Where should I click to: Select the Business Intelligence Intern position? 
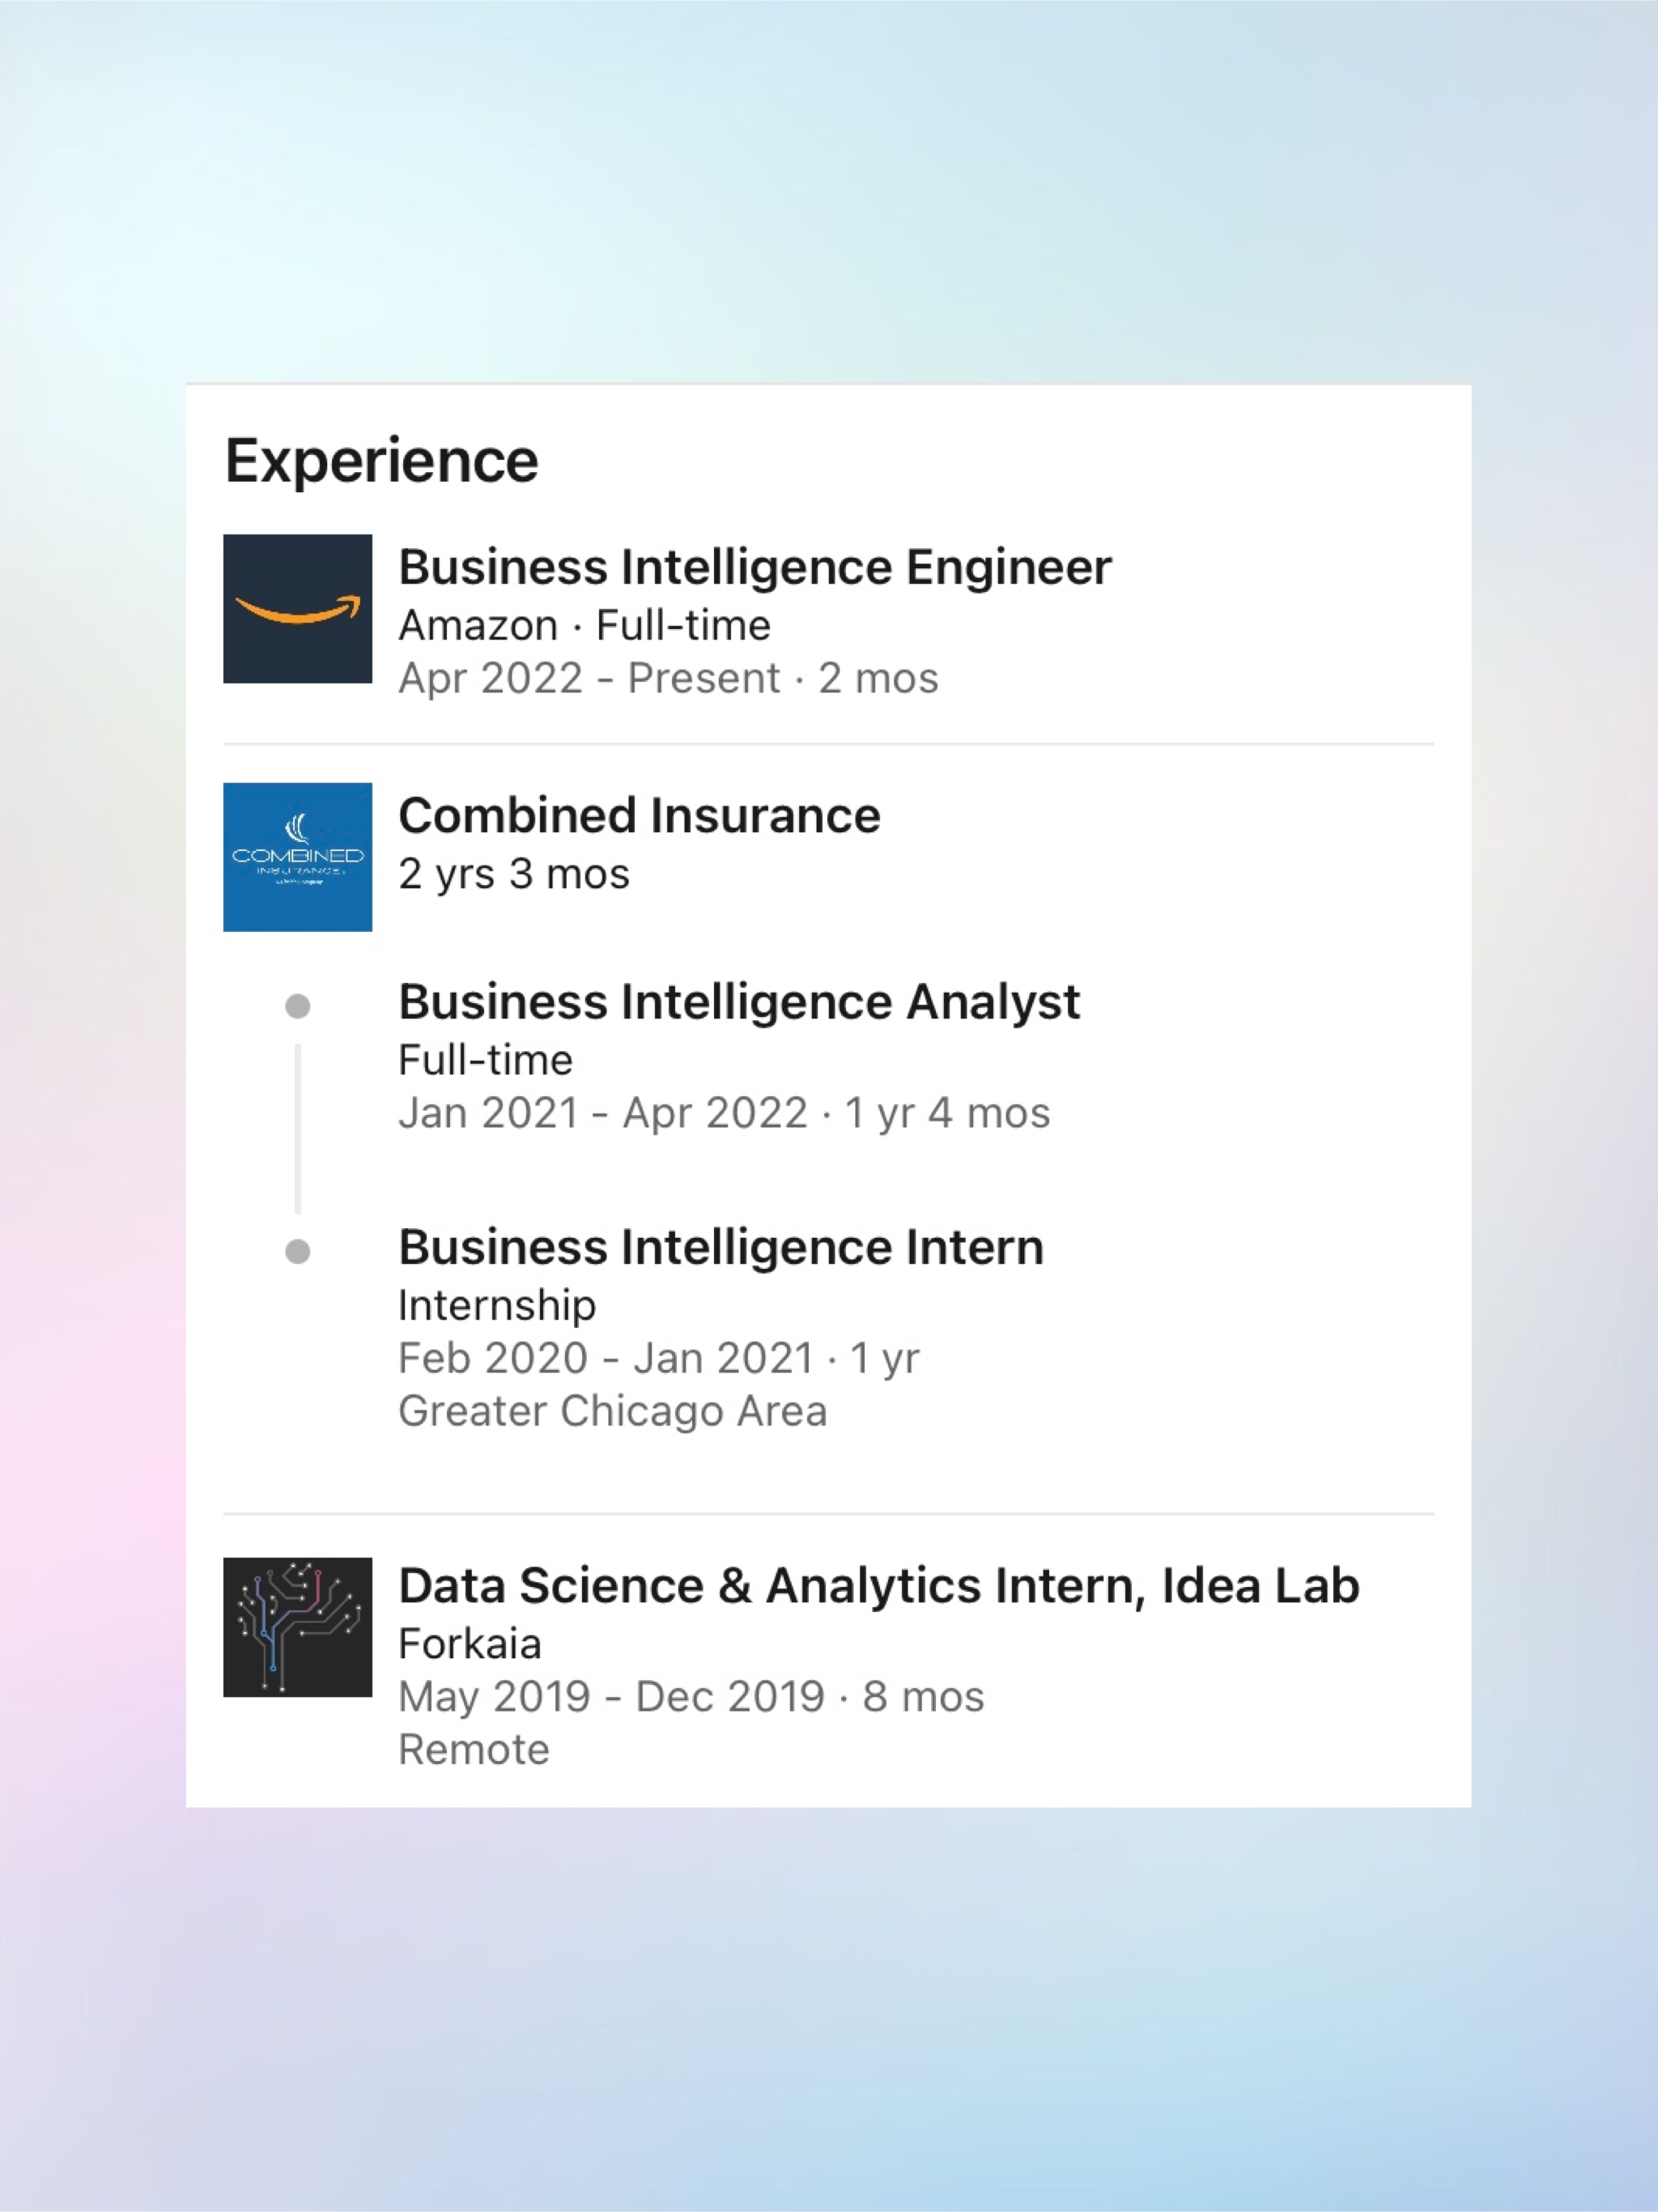pyautogui.click(x=721, y=1247)
